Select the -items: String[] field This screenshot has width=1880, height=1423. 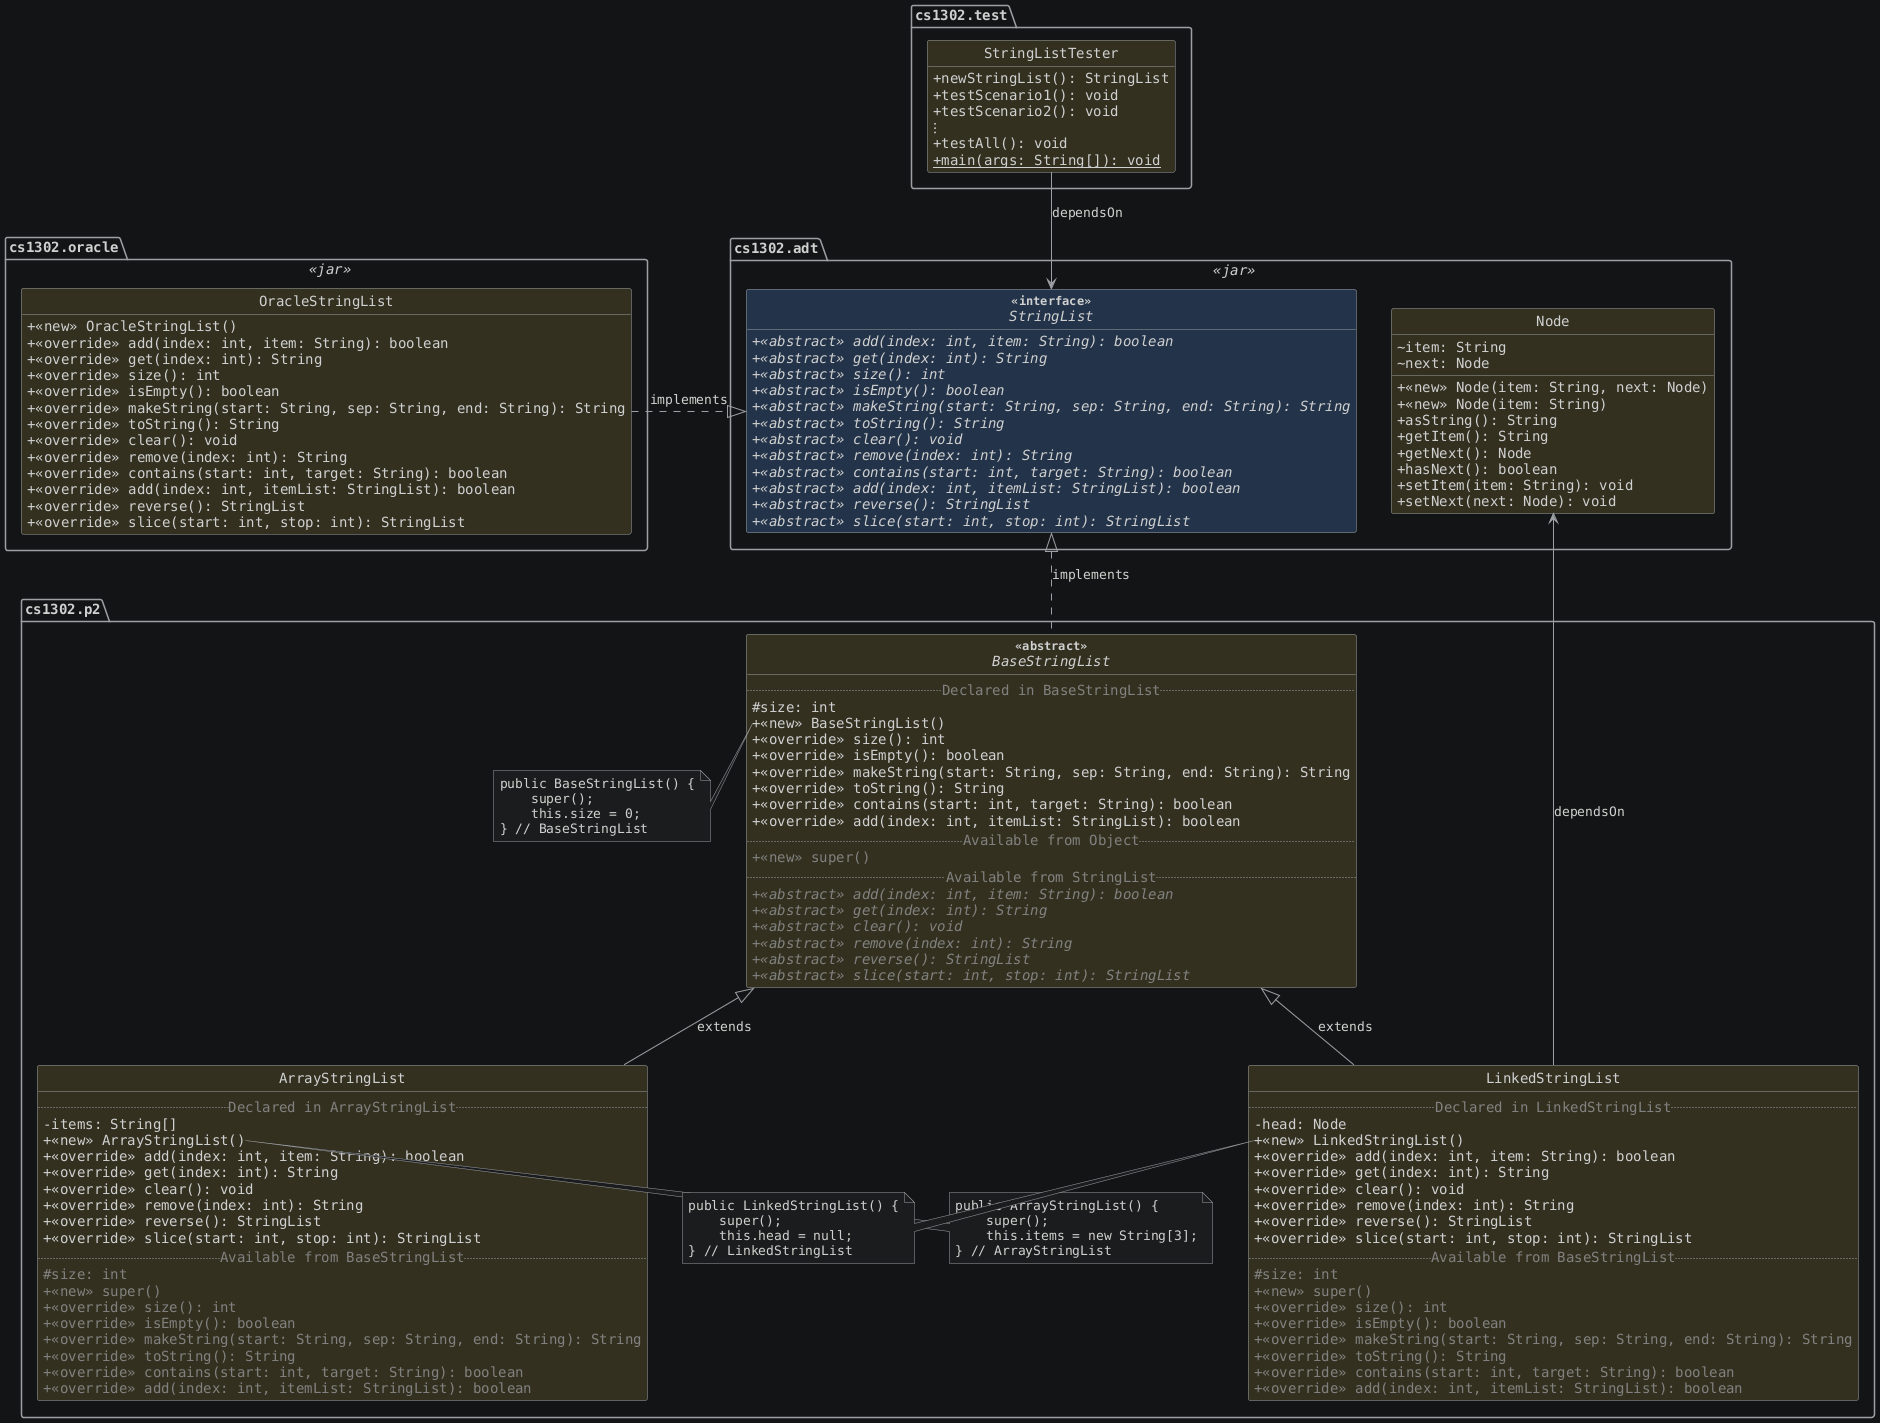(x=110, y=1125)
